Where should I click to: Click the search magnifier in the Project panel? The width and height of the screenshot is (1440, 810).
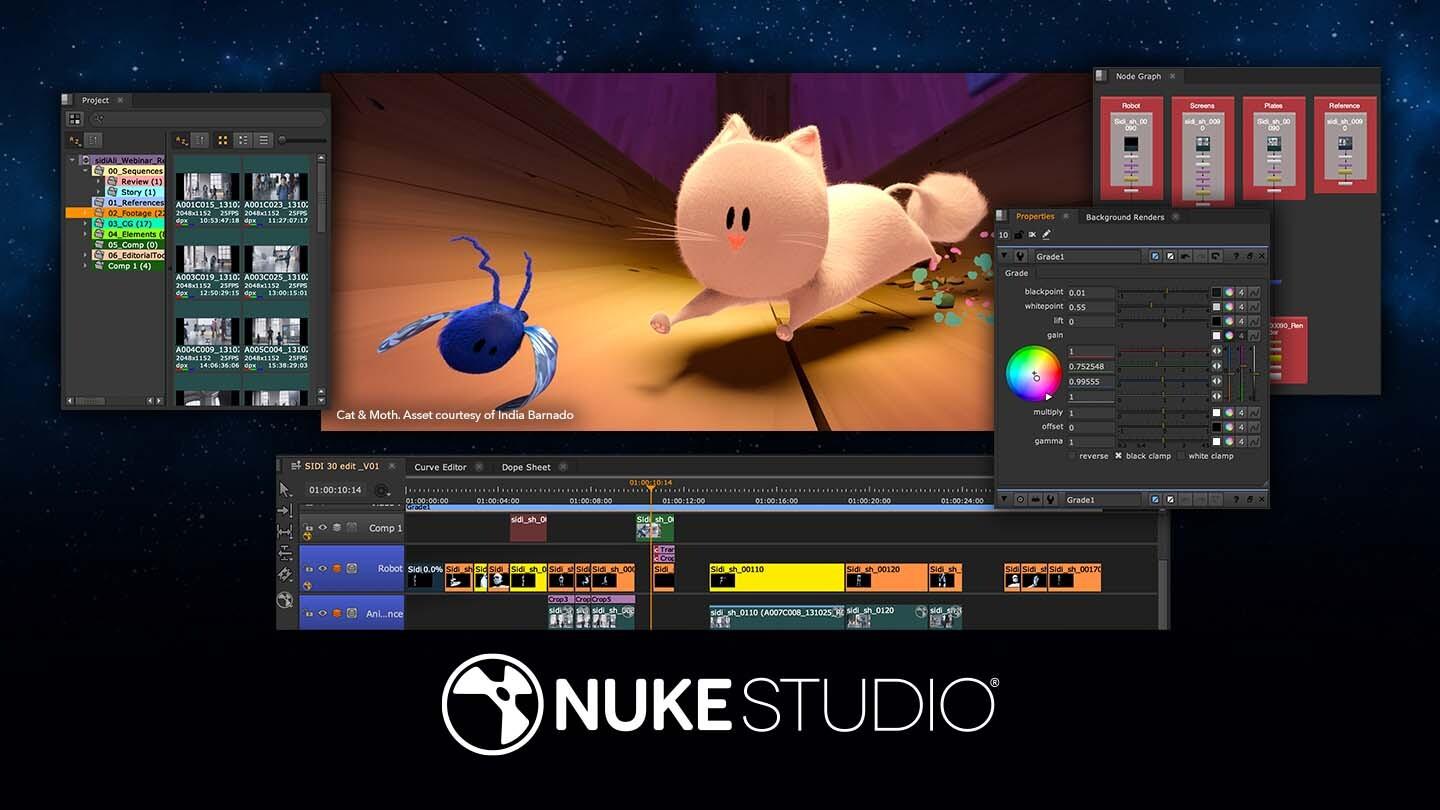coord(99,118)
